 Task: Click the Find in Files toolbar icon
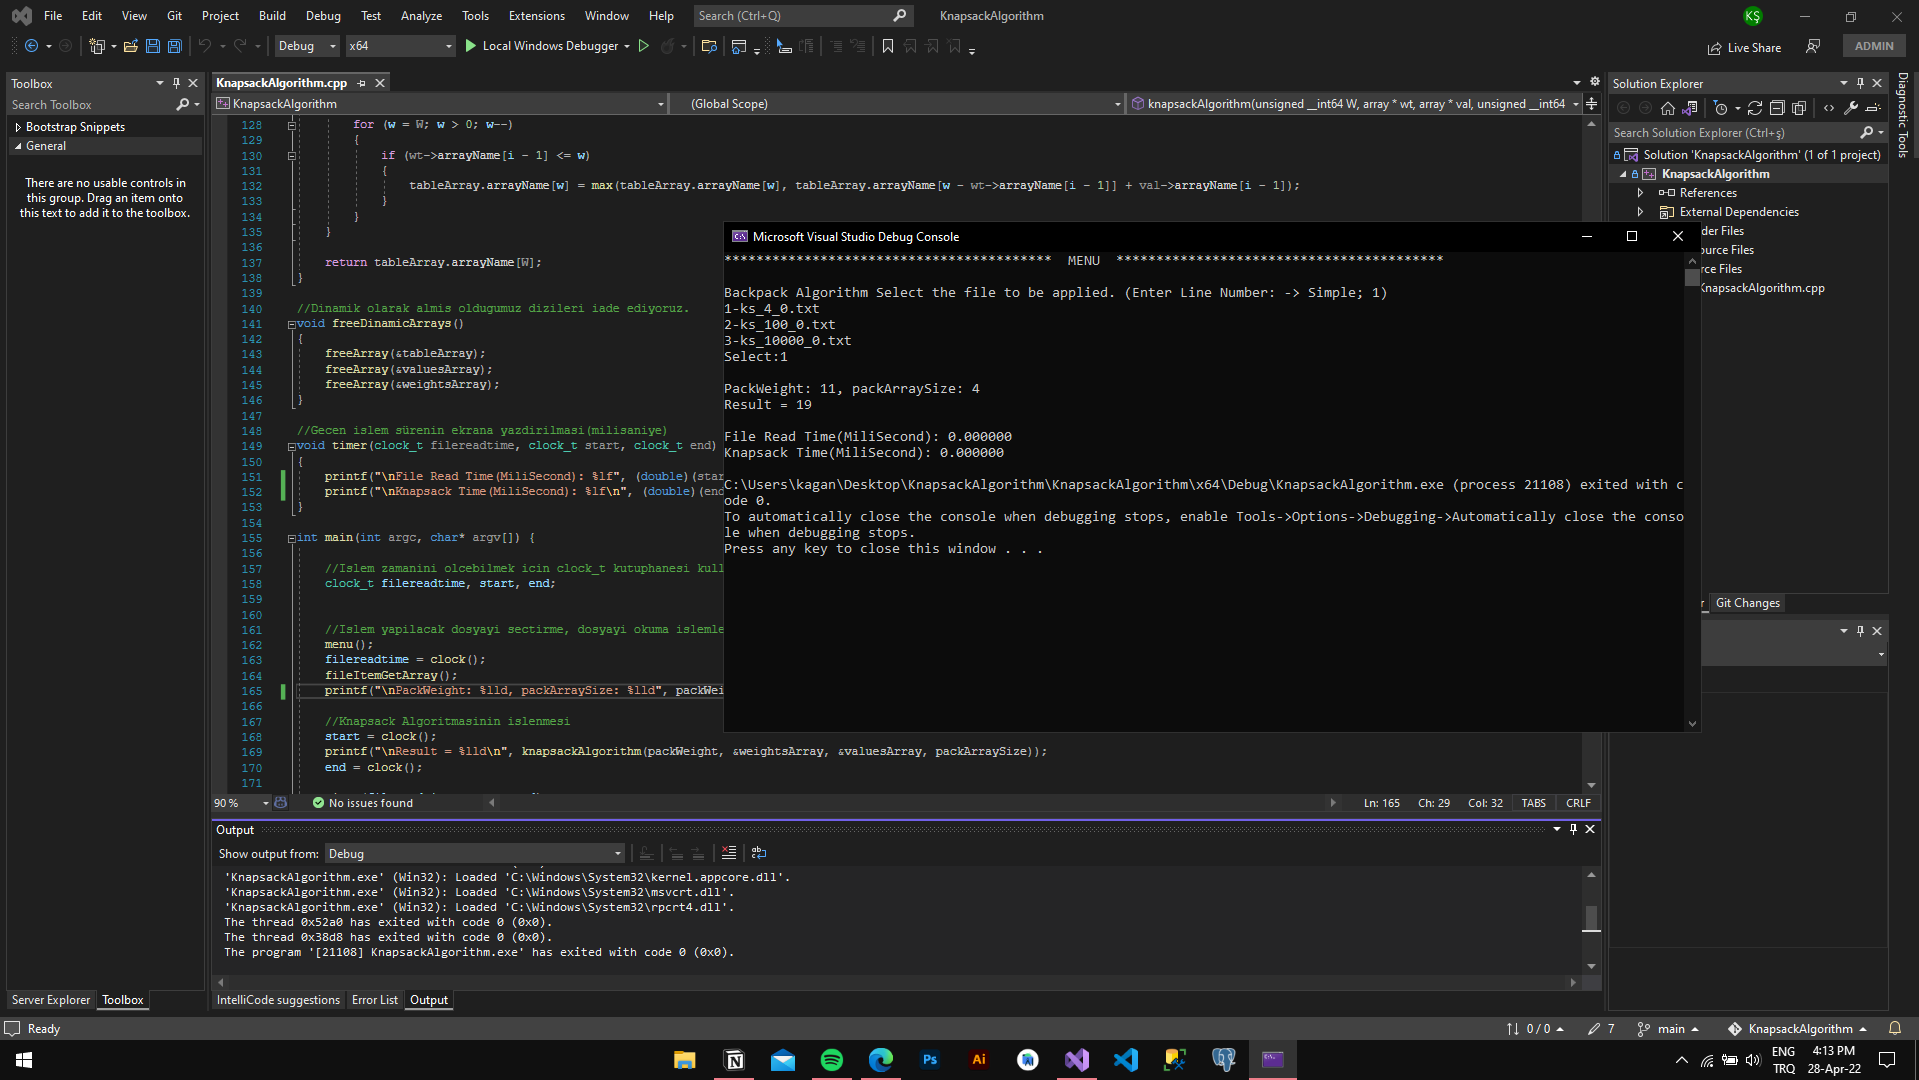(709, 46)
